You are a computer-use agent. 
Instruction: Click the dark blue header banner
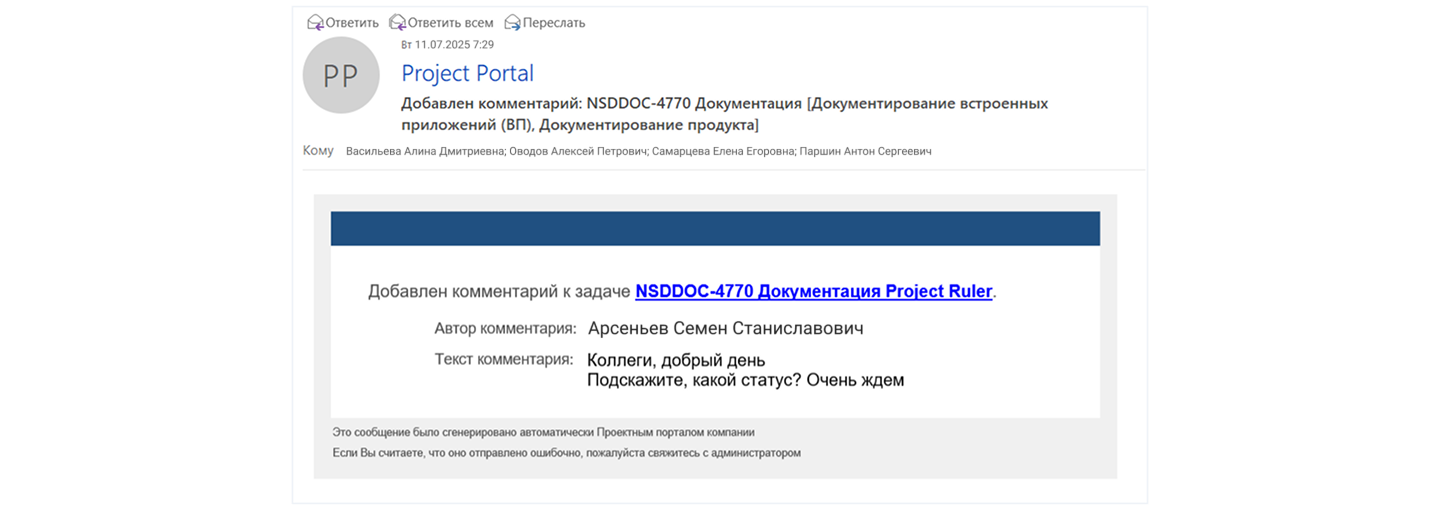tap(715, 228)
